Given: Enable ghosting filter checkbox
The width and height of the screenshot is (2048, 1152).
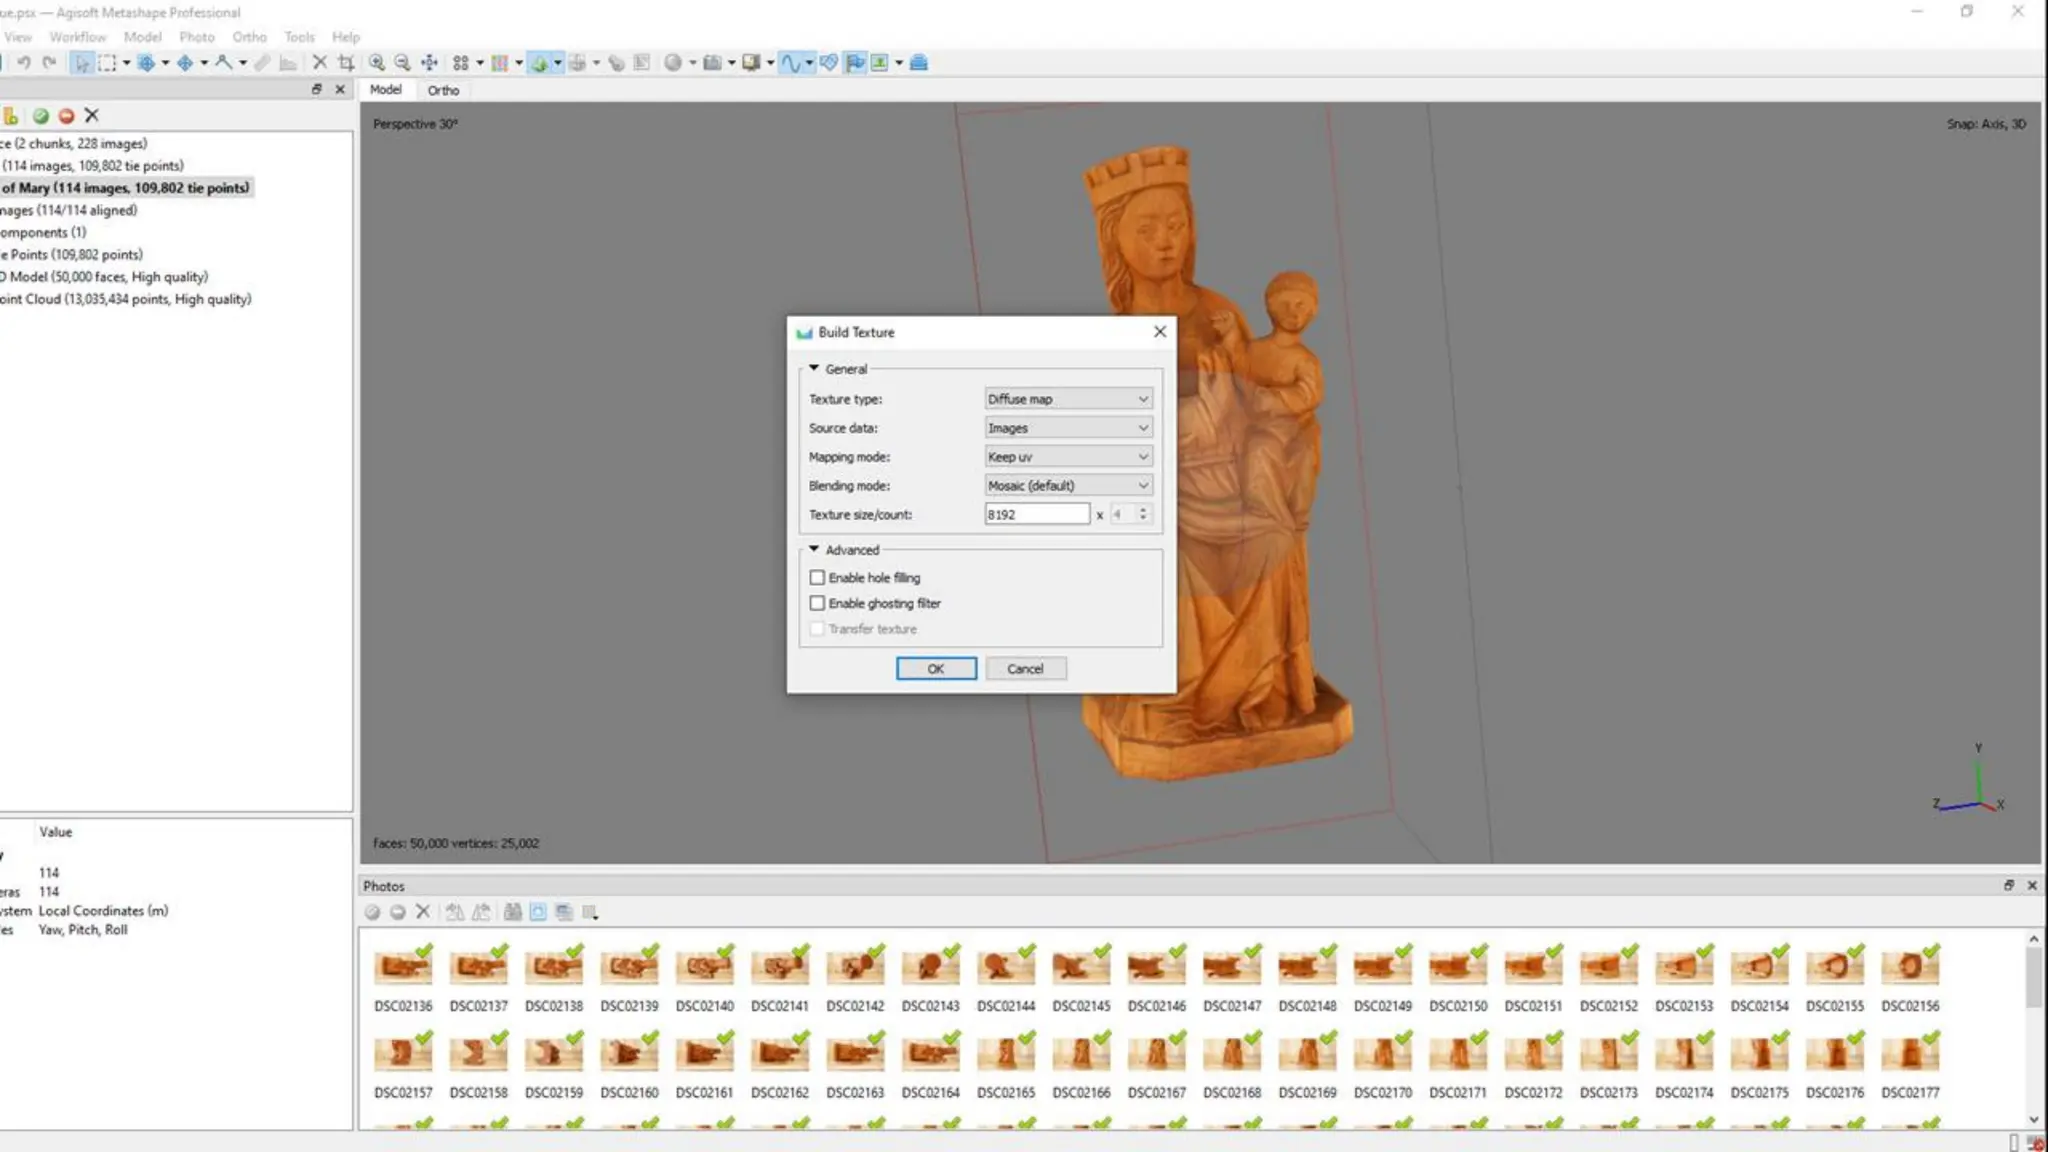Looking at the screenshot, I should [817, 604].
